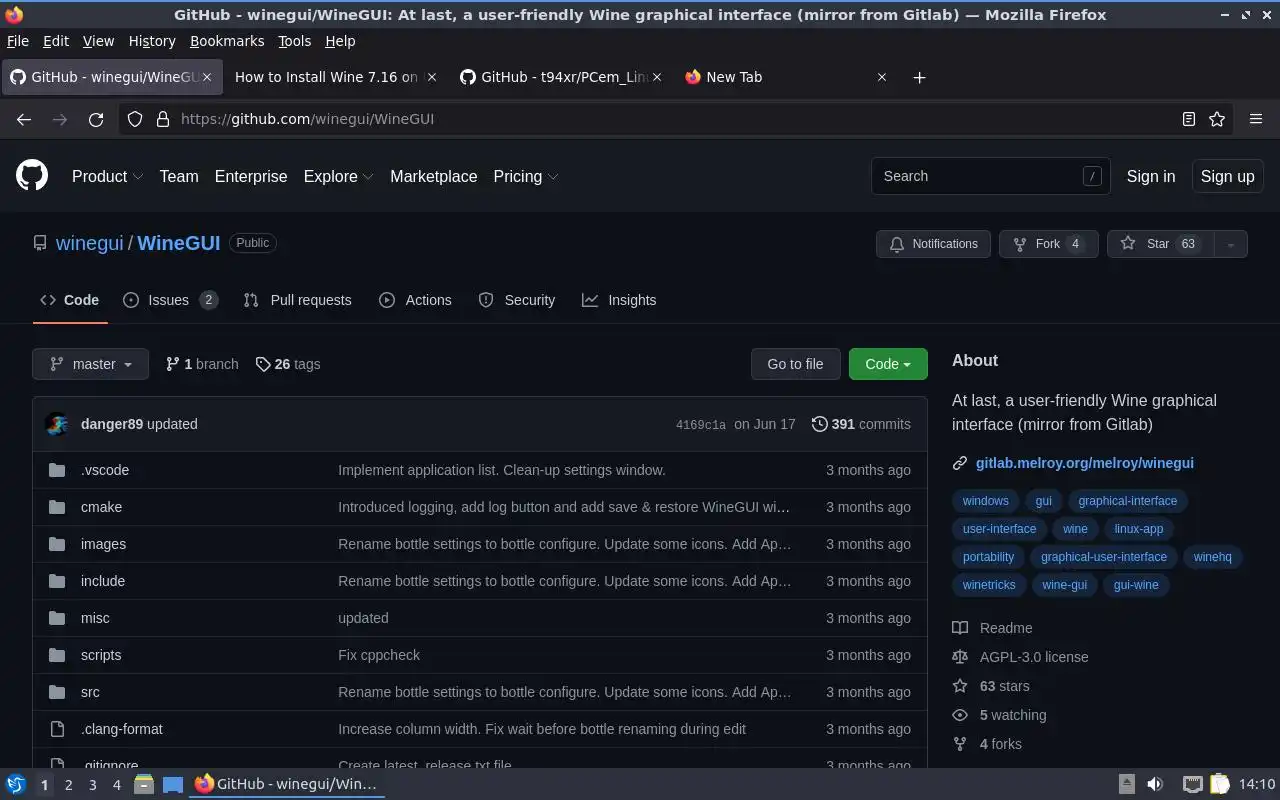Screen dimensions: 1280x800
Task: Switch to workspace 2 on taskbar
Action: coord(68,785)
